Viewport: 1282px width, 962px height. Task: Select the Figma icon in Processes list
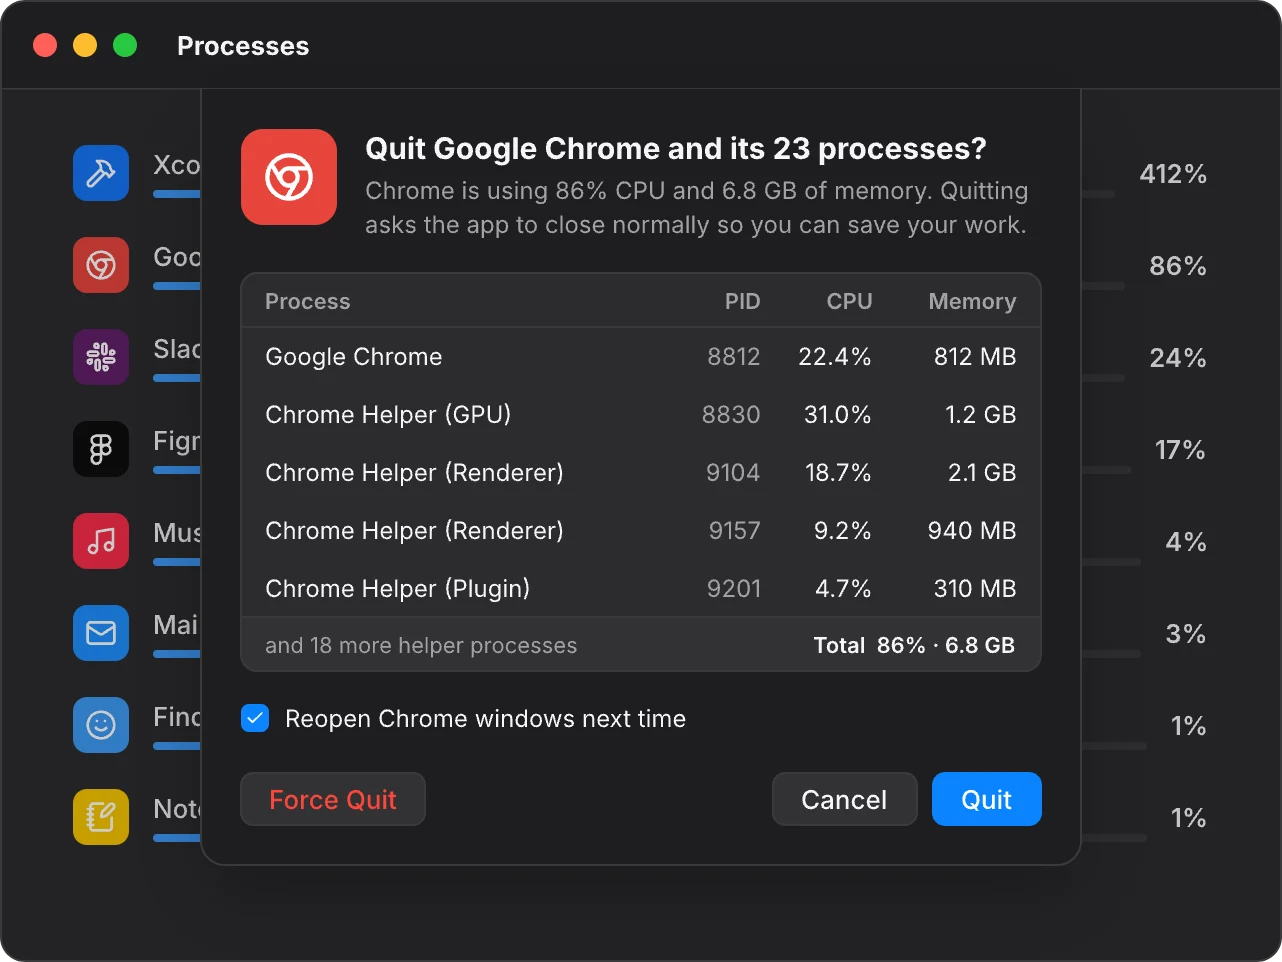coord(101,449)
